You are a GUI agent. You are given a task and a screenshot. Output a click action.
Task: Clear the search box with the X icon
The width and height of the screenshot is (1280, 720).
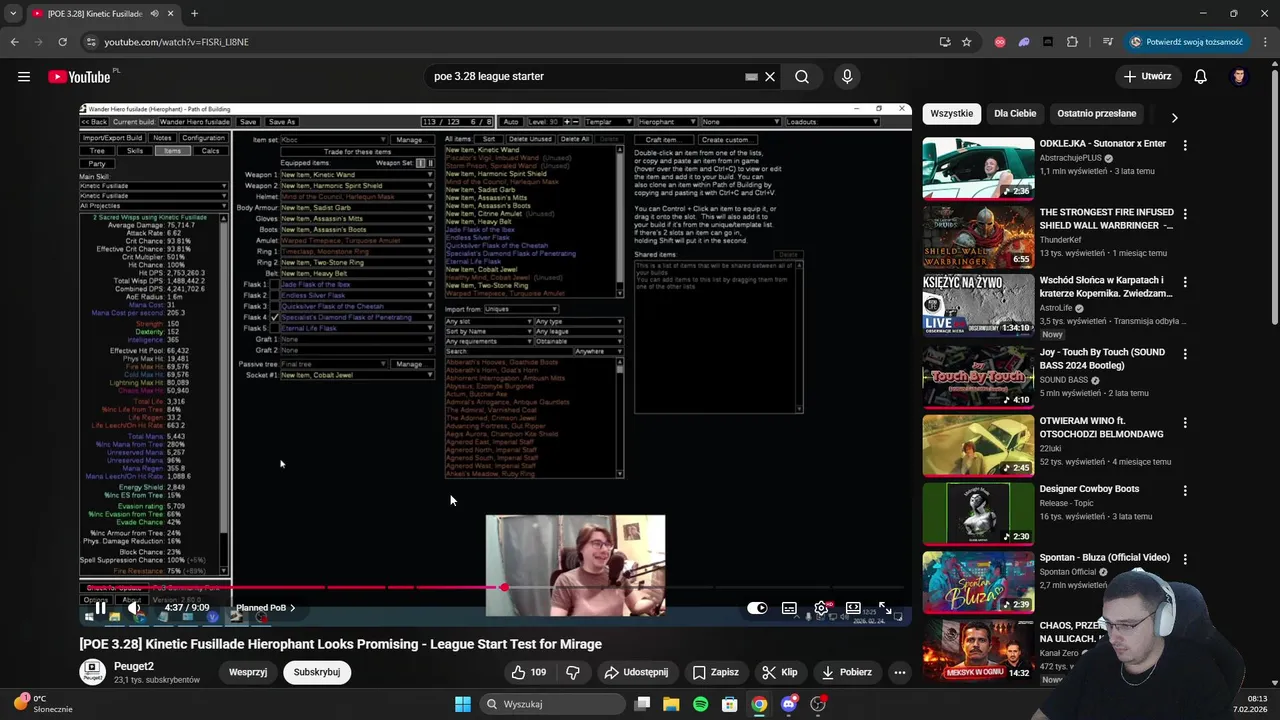770,77
